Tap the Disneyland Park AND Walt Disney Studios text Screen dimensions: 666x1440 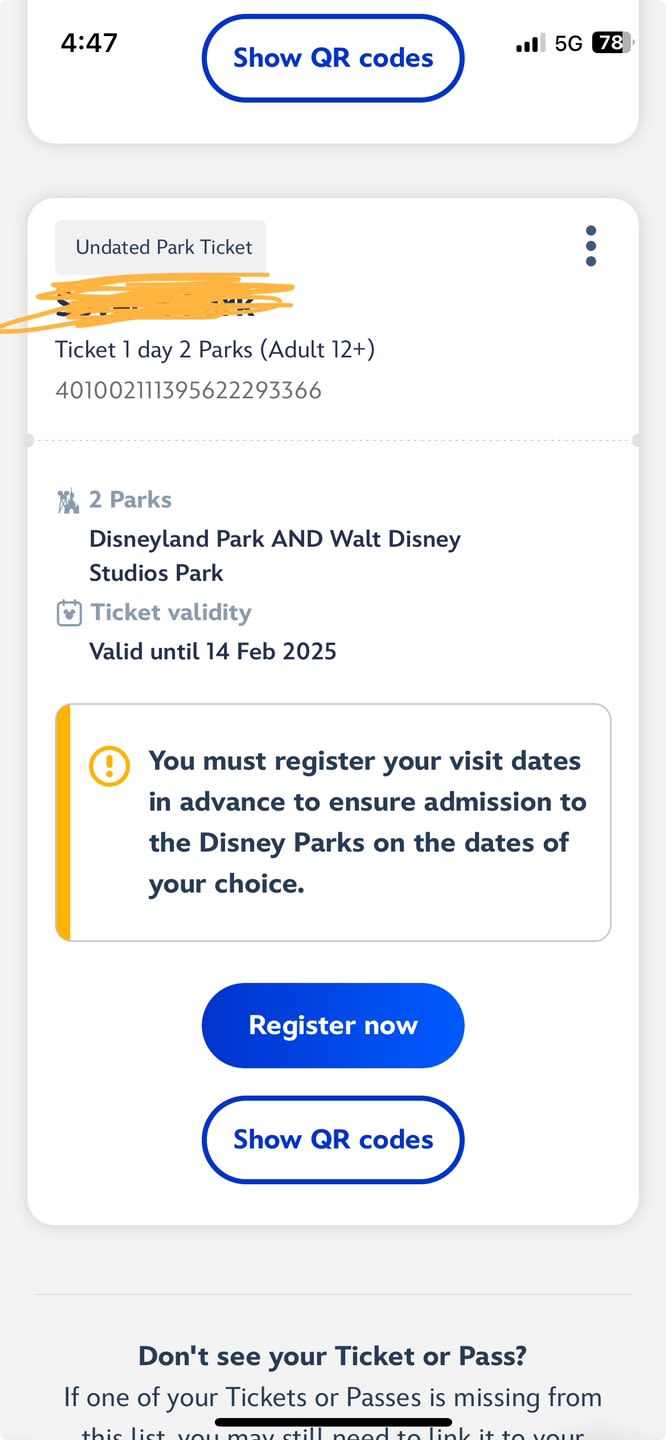[x=275, y=555]
